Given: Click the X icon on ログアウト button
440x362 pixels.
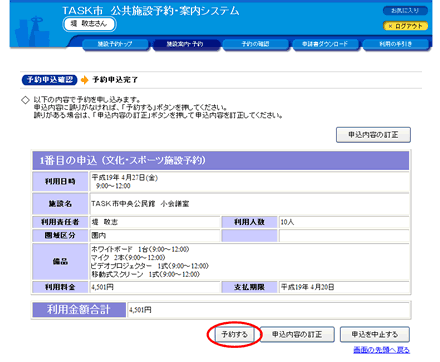Looking at the screenshot, I should coord(390,26).
